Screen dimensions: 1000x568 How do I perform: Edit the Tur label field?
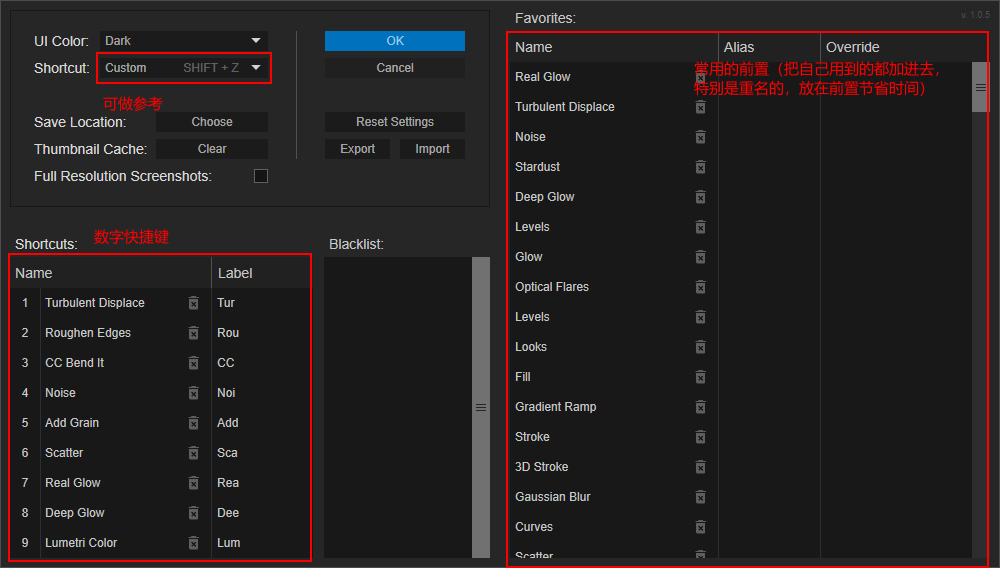coord(261,303)
